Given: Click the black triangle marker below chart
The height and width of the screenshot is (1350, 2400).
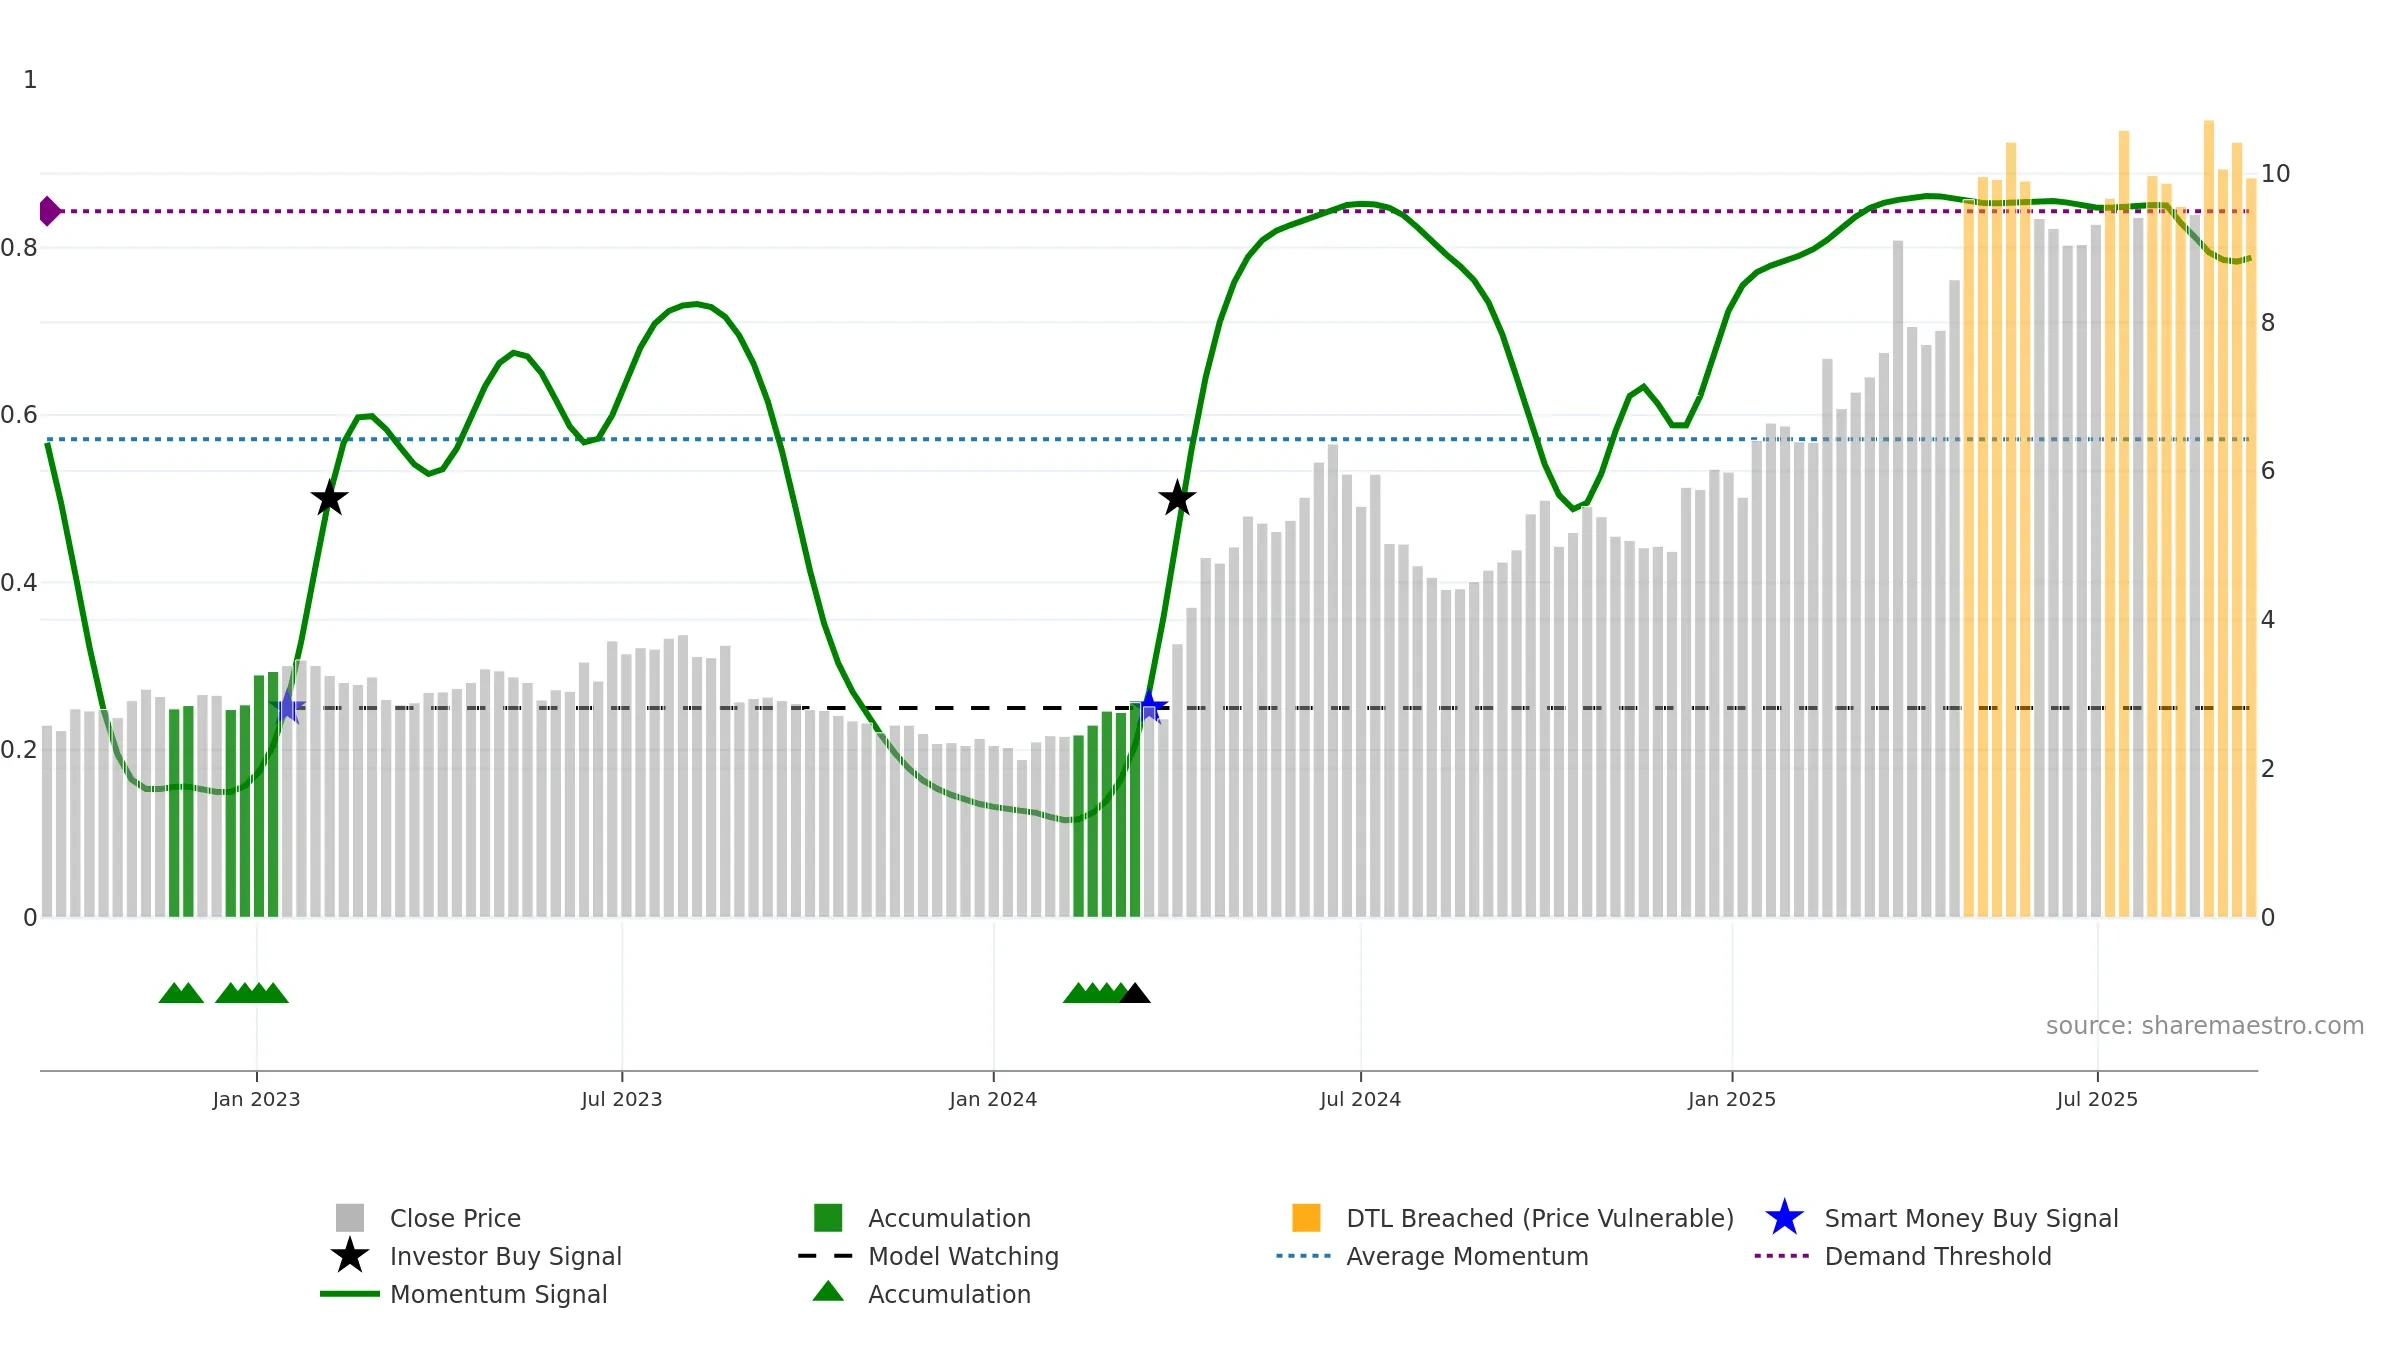Looking at the screenshot, I should click(1135, 994).
